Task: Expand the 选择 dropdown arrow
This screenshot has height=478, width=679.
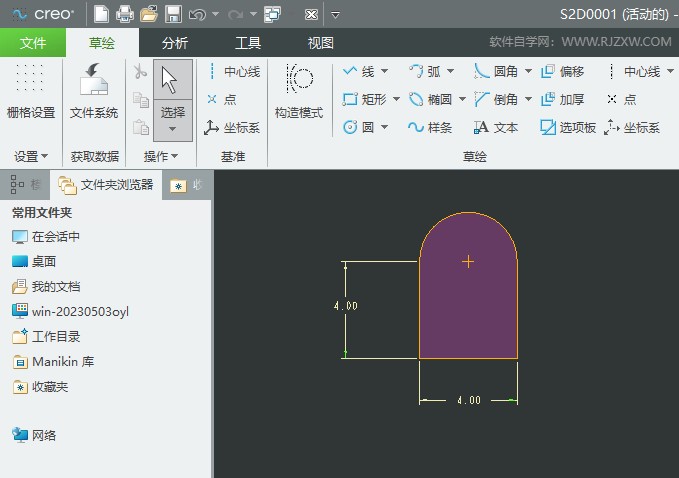Action: (x=173, y=129)
